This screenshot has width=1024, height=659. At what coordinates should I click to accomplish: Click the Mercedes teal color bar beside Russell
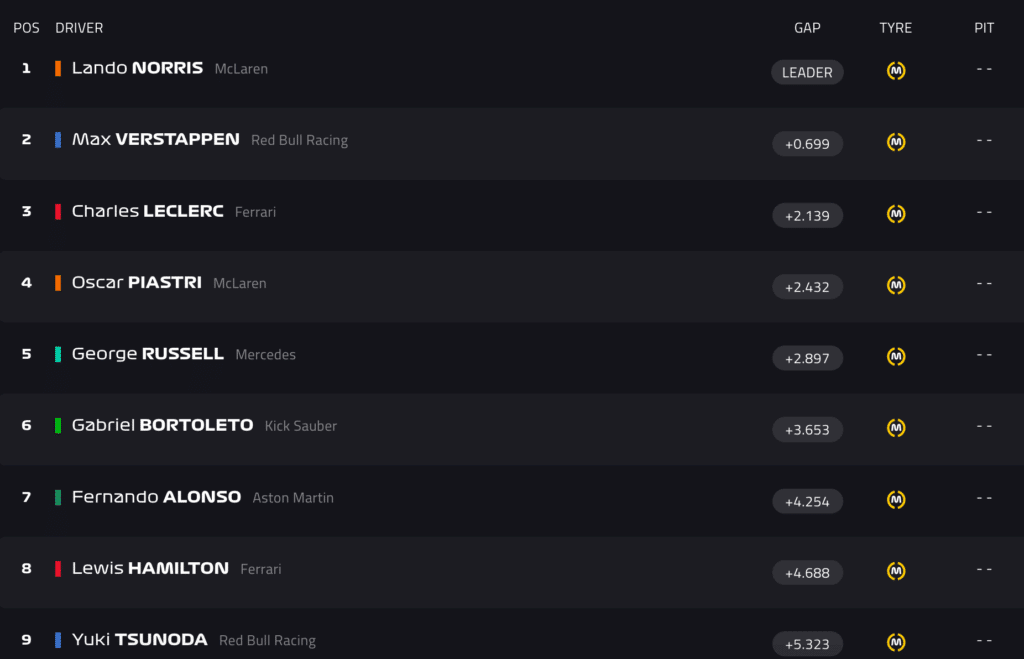(x=58, y=354)
